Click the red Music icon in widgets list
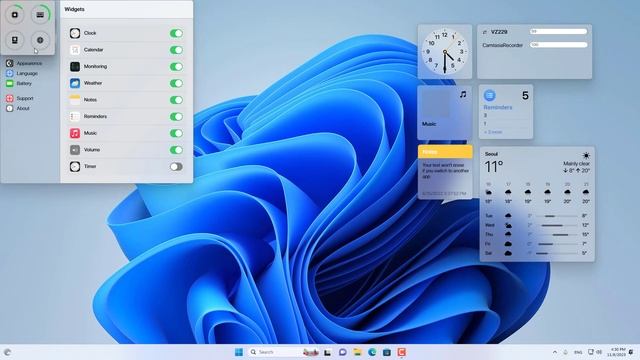Screen dimensions: 640x360 [75, 133]
